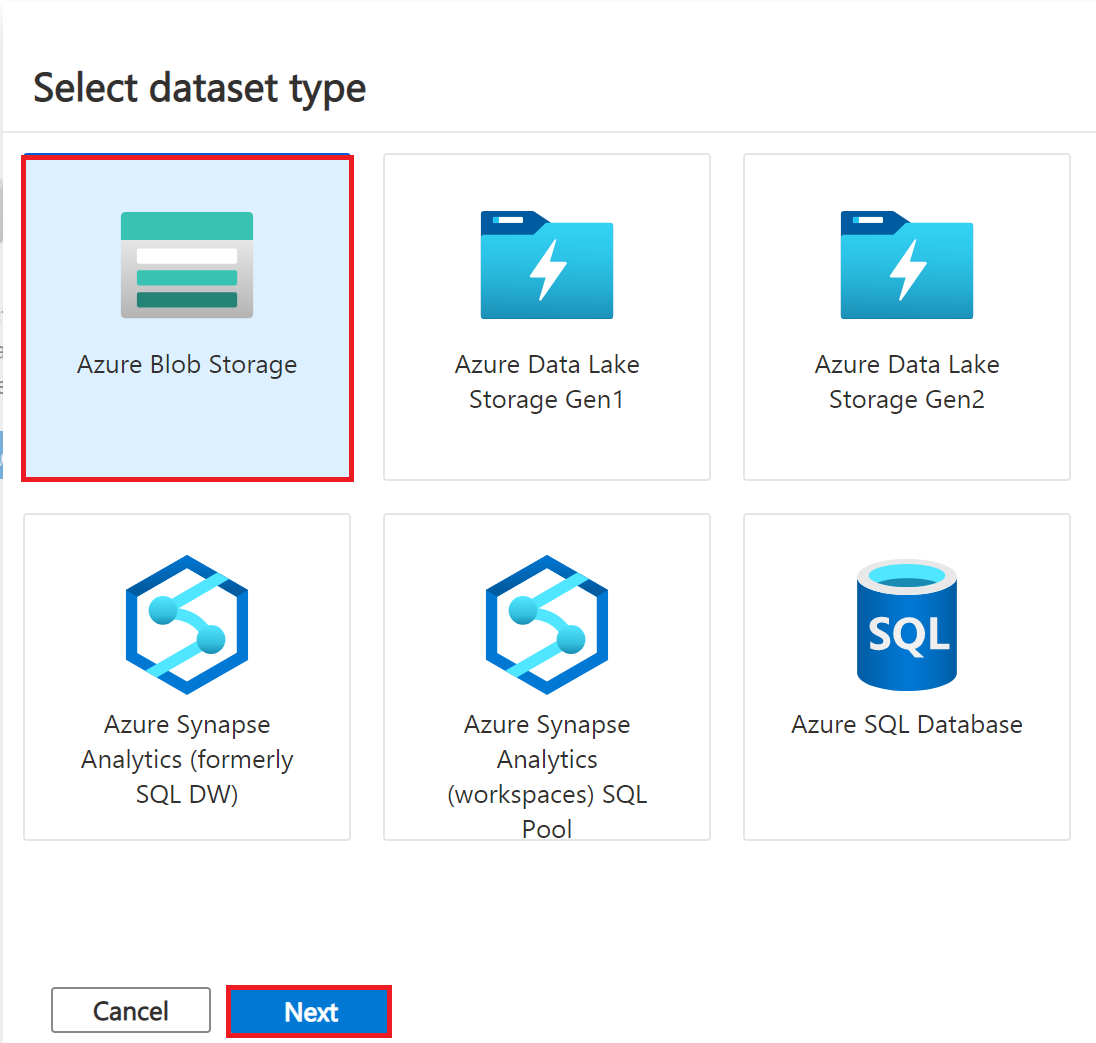
Task: Click the Azure Blob Storage icon
Action: click(187, 265)
